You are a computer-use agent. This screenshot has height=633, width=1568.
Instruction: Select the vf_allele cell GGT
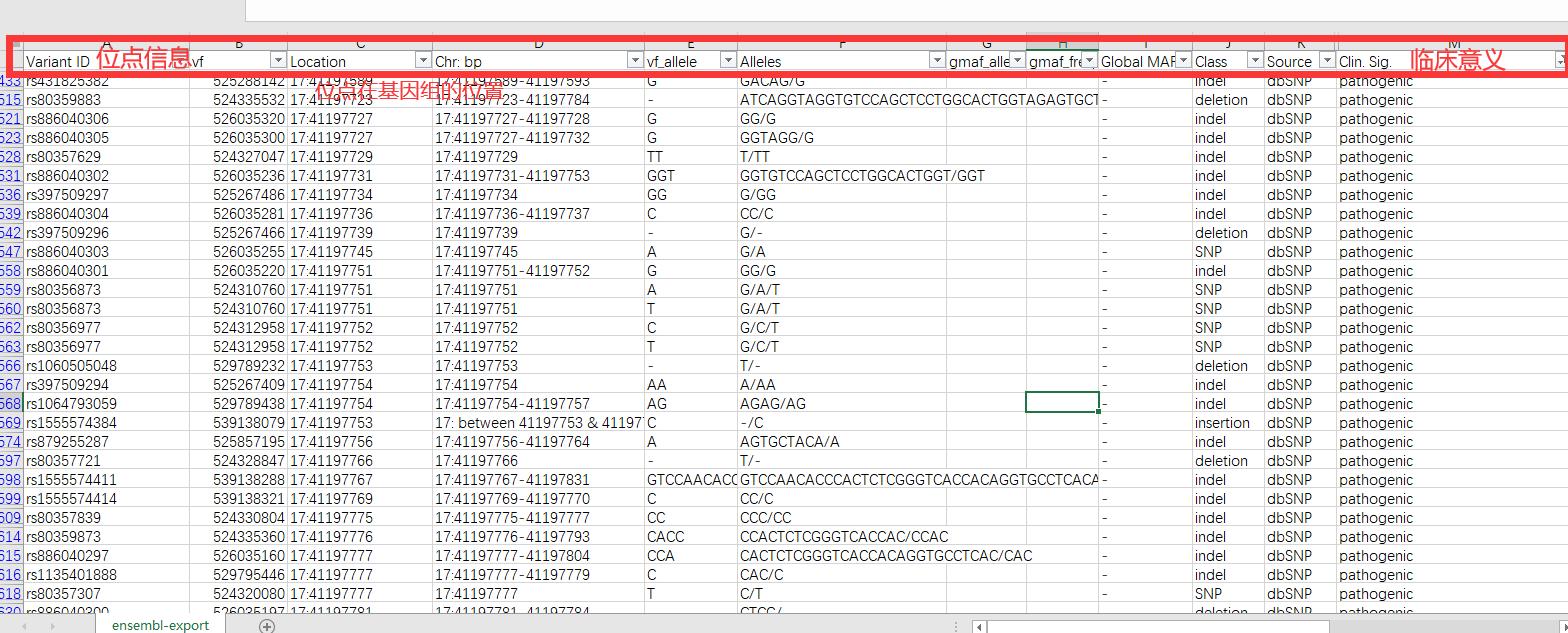click(x=691, y=176)
